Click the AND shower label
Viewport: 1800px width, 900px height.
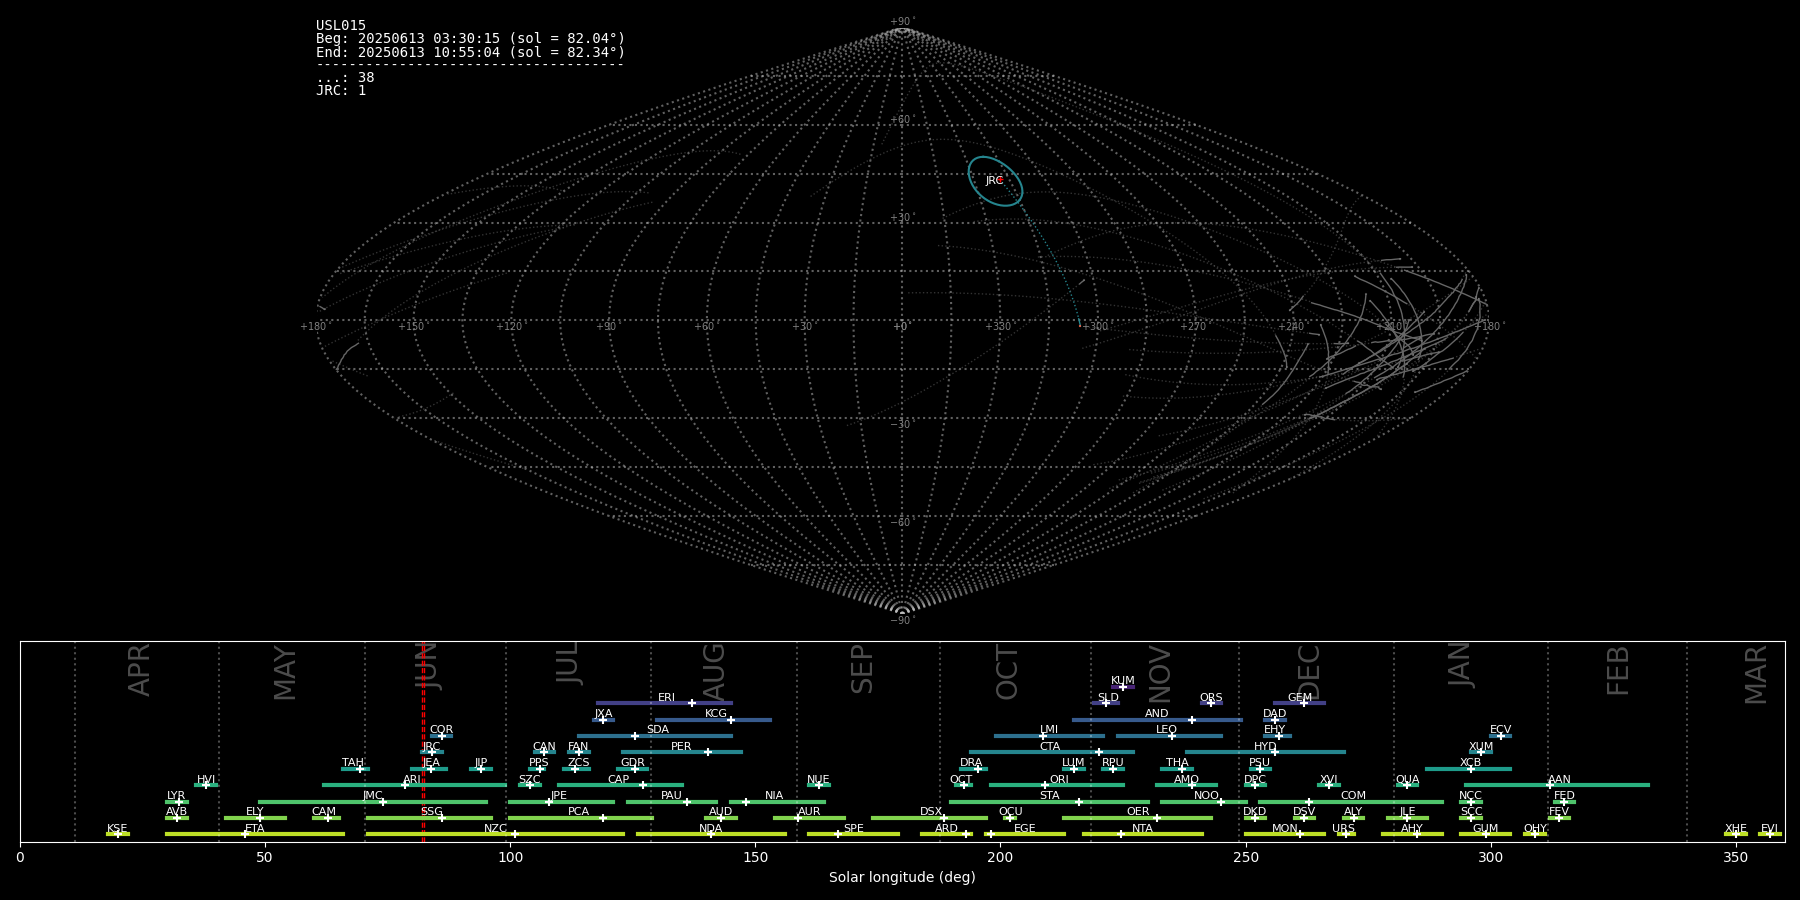point(1156,713)
